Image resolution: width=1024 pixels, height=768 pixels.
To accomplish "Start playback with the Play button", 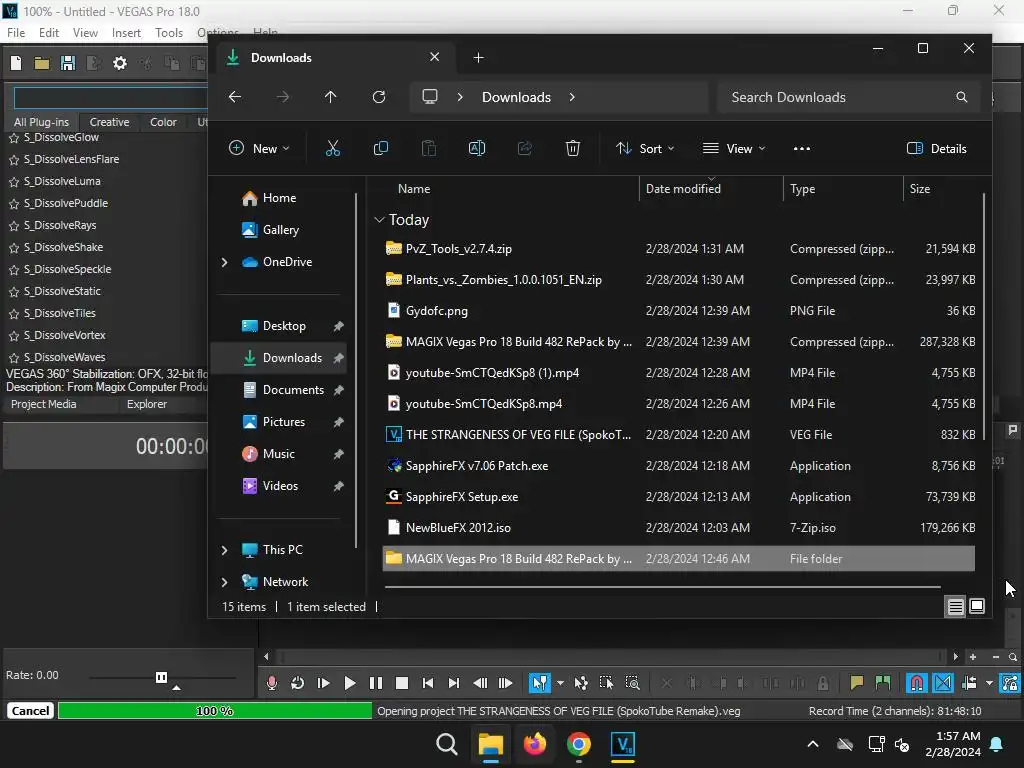I will coord(349,683).
